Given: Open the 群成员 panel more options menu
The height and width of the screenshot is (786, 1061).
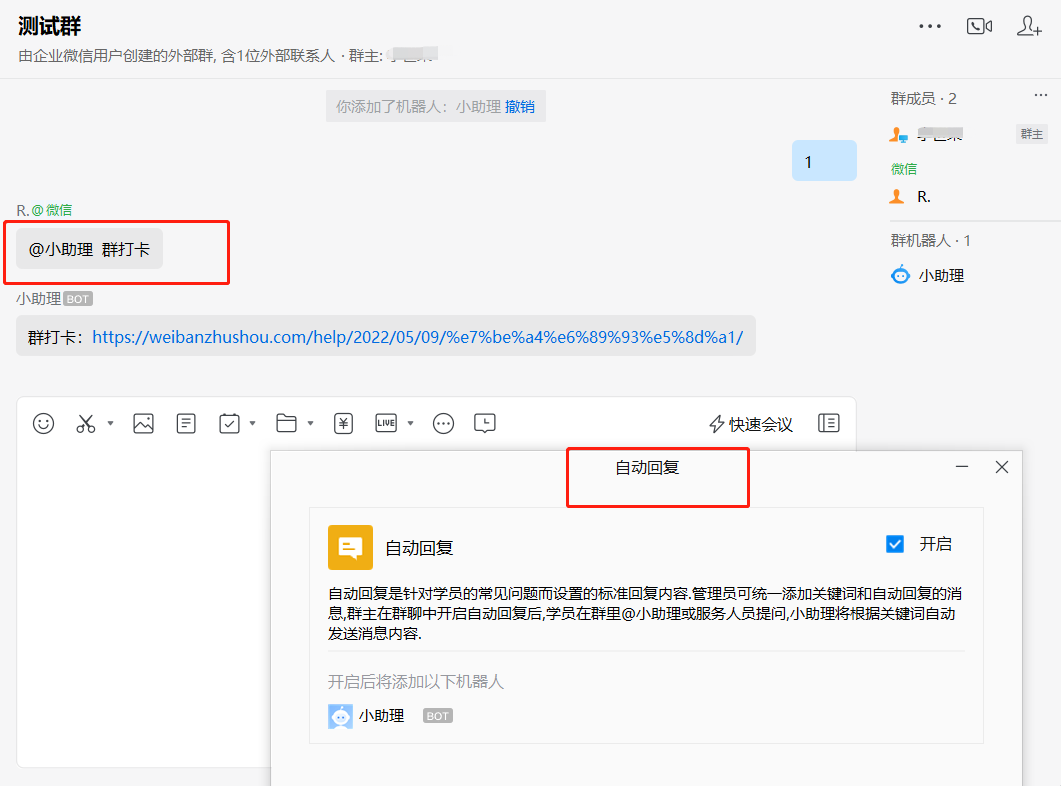Looking at the screenshot, I should pyautogui.click(x=1040, y=96).
